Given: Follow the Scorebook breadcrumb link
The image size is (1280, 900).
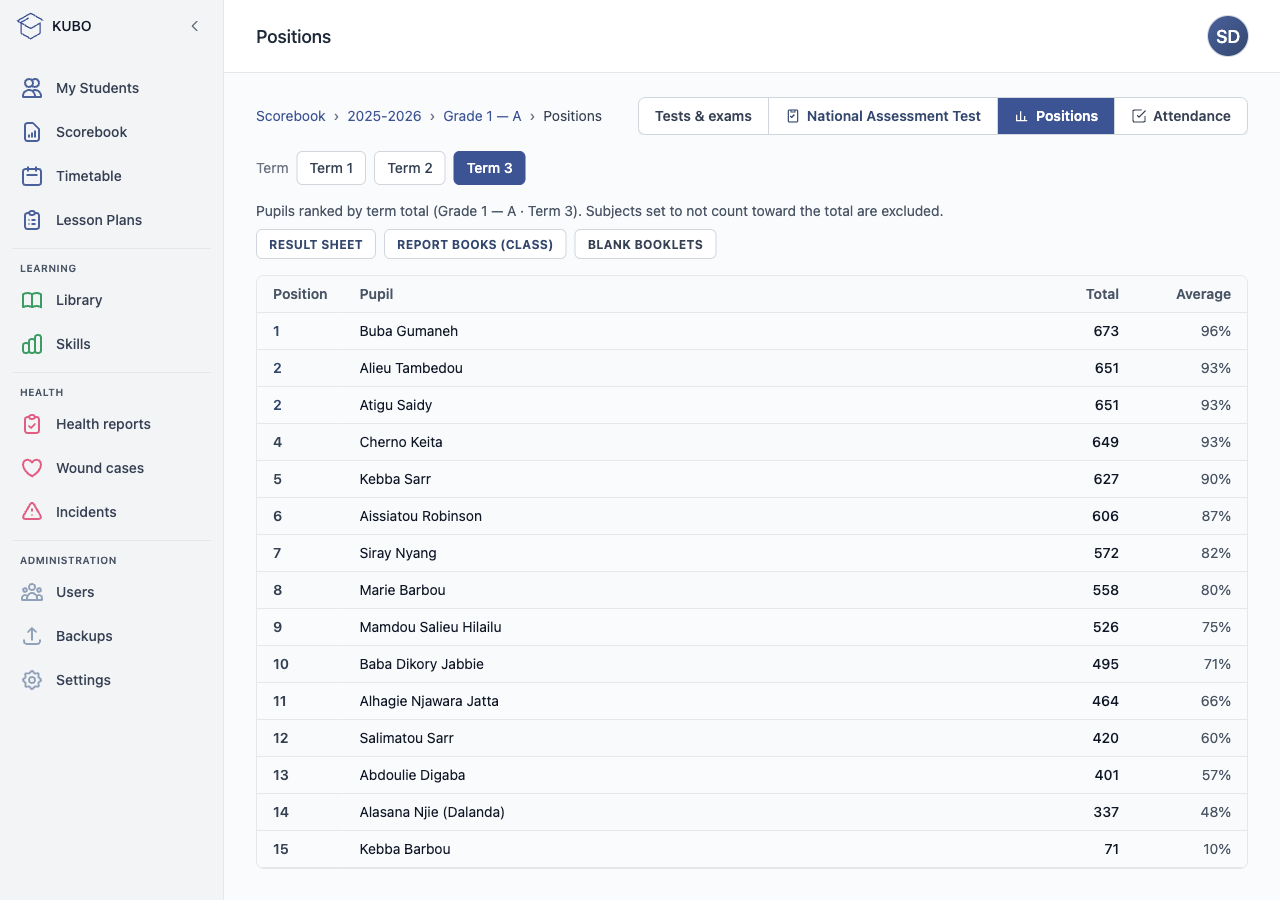Looking at the screenshot, I should [291, 116].
